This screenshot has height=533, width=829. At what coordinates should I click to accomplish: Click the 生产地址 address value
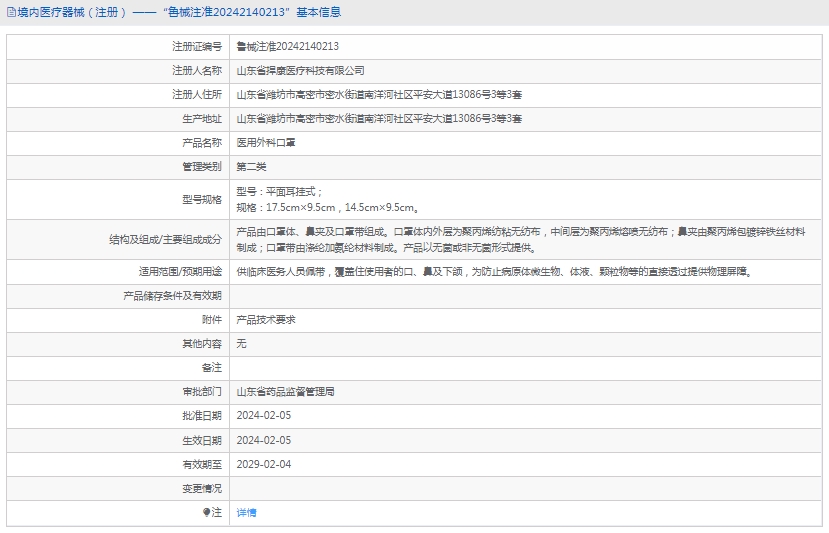pyautogui.click(x=378, y=119)
